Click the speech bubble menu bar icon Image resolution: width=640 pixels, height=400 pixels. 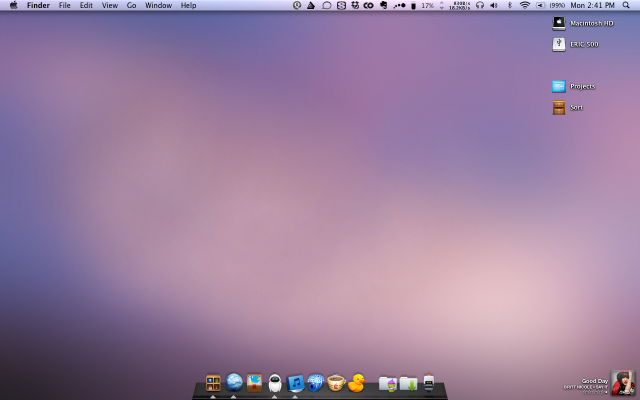point(327,5)
